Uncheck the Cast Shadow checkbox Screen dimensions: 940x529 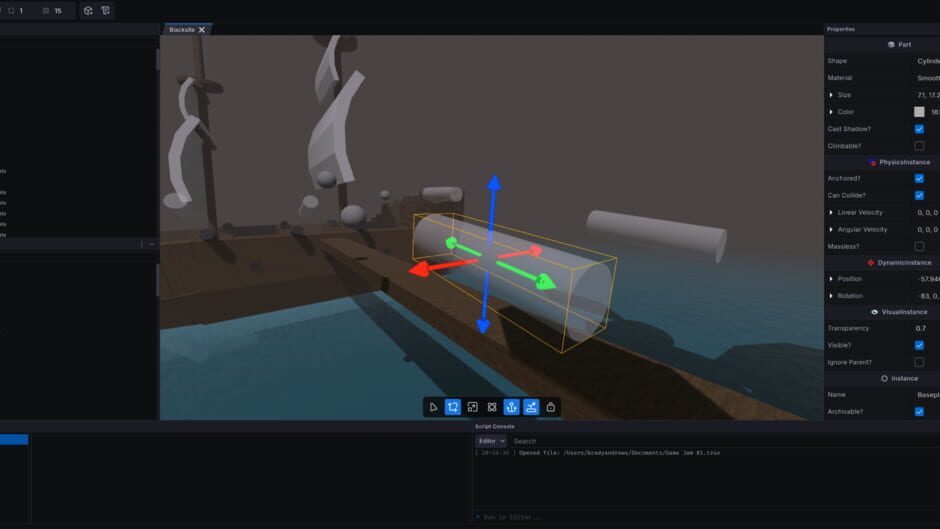919,129
